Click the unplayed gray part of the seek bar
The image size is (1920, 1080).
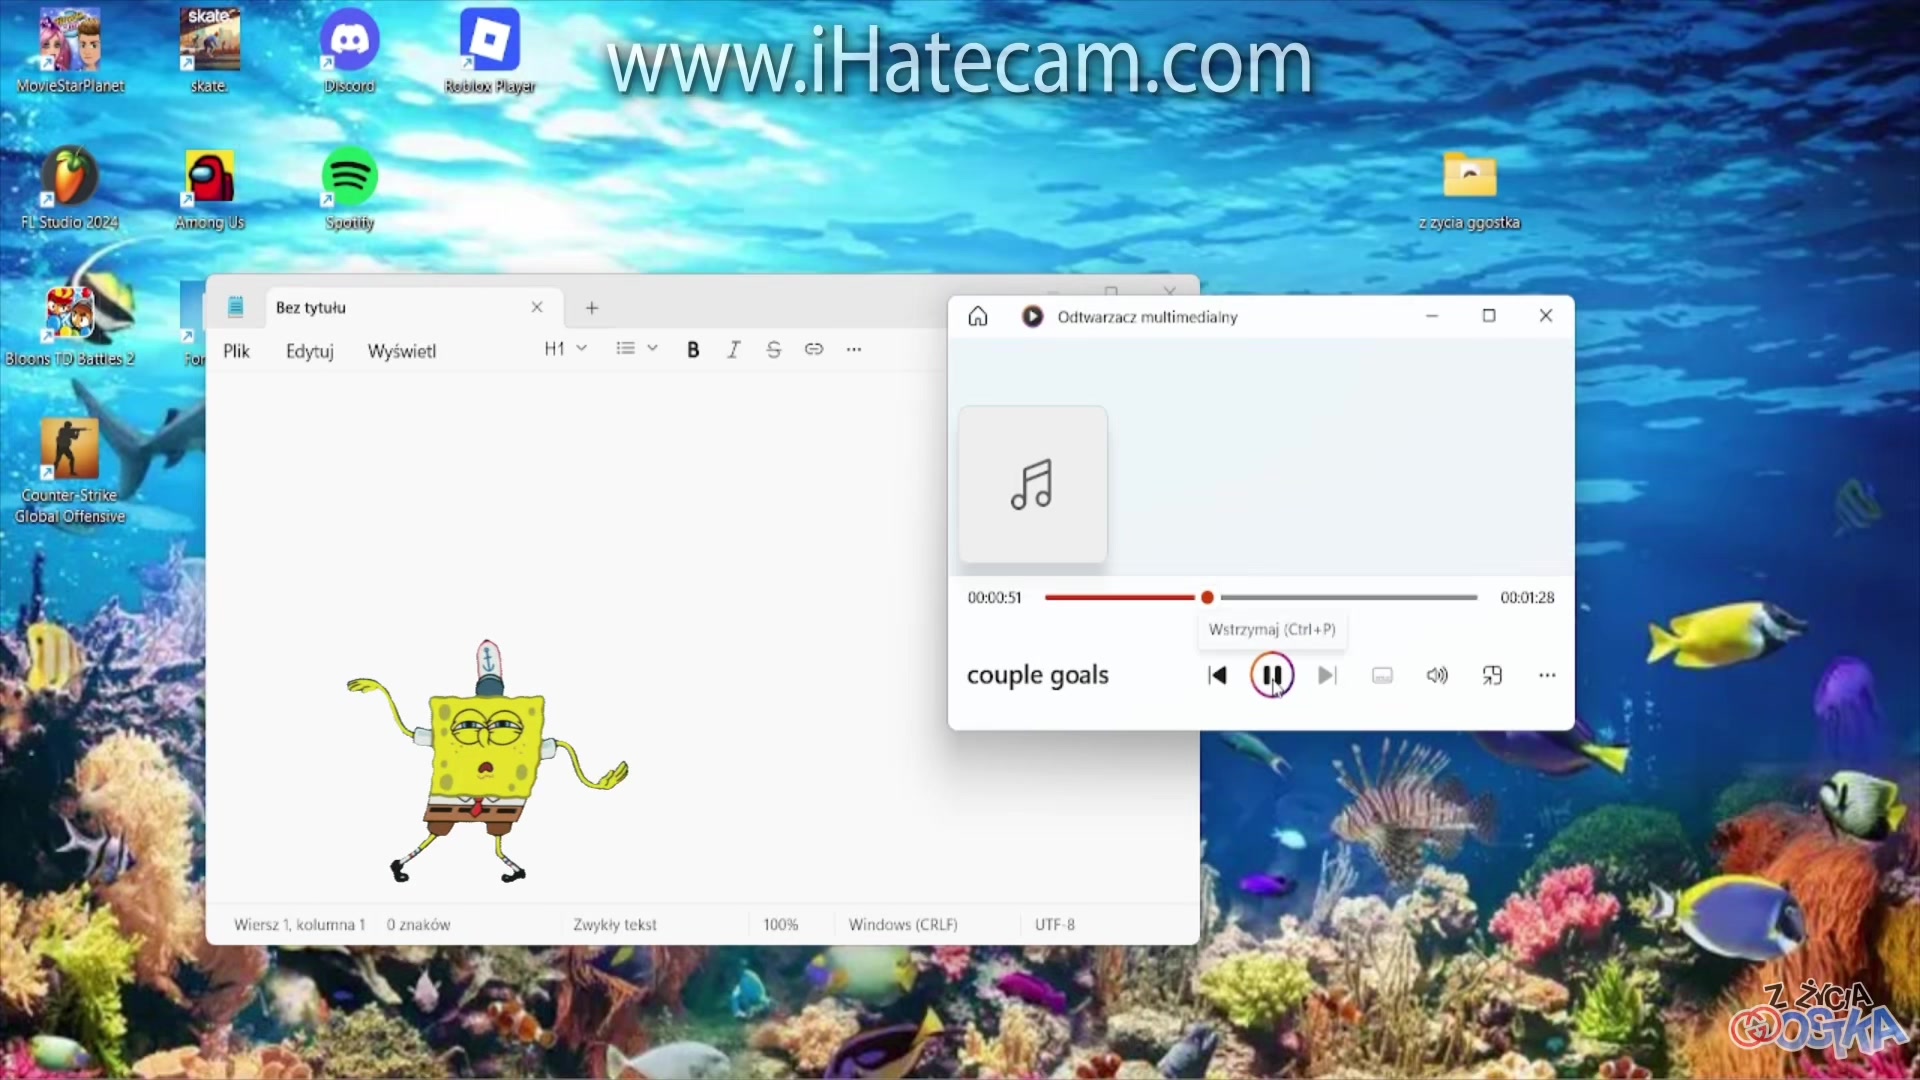(x=1348, y=597)
